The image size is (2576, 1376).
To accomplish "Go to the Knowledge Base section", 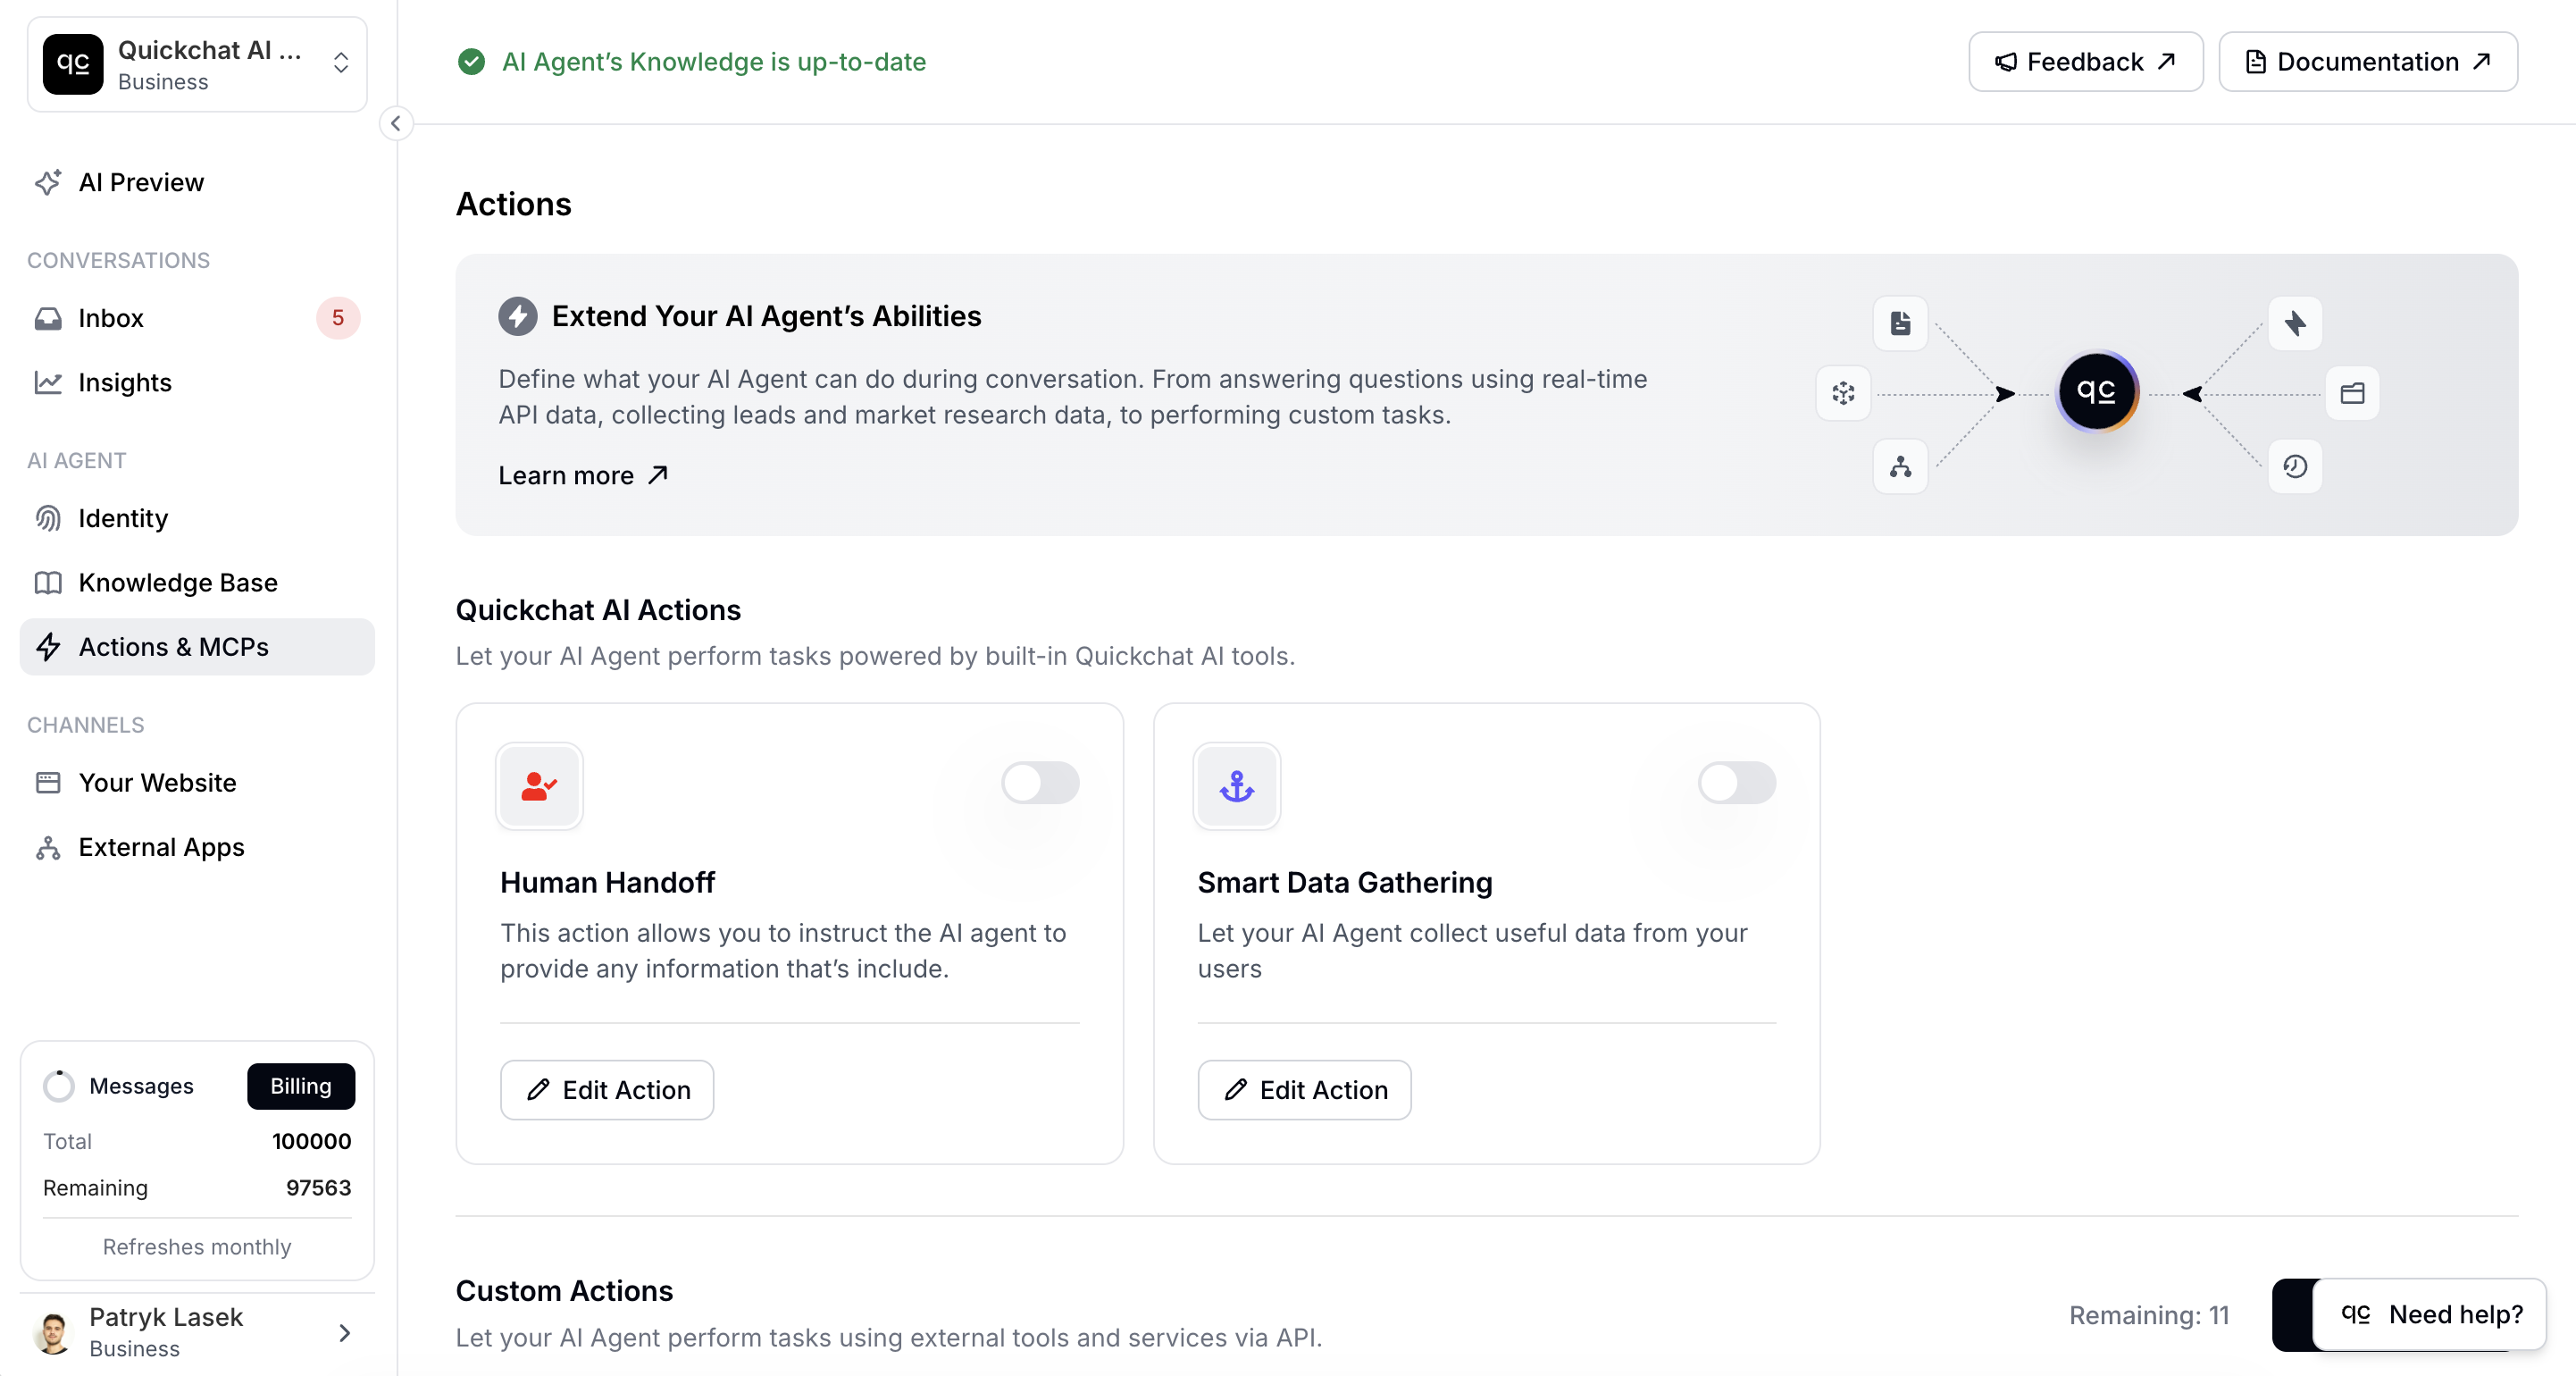I will click(178, 583).
